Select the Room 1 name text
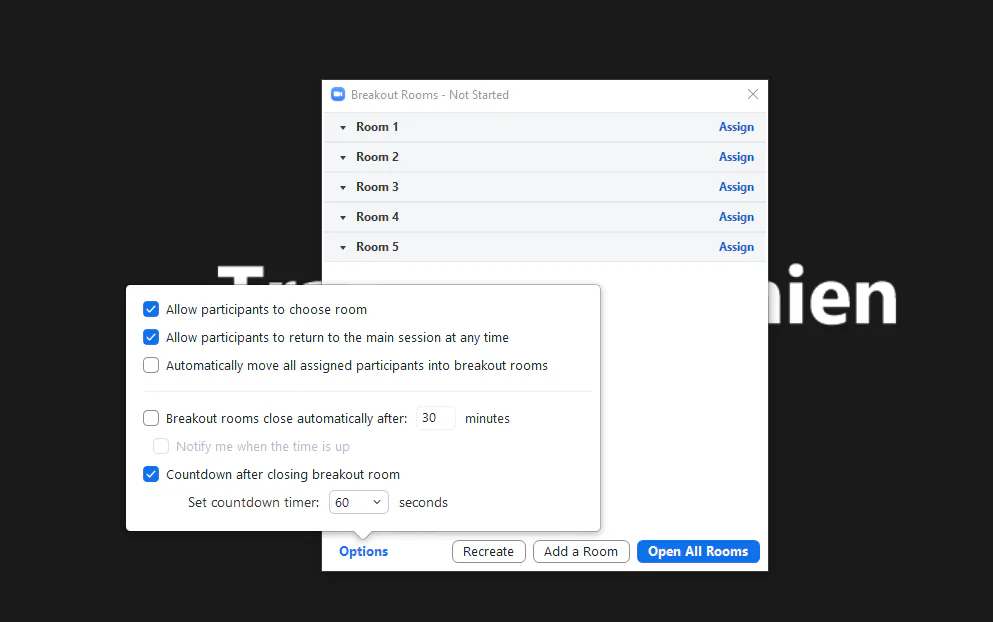Image resolution: width=993 pixels, height=622 pixels. (377, 127)
